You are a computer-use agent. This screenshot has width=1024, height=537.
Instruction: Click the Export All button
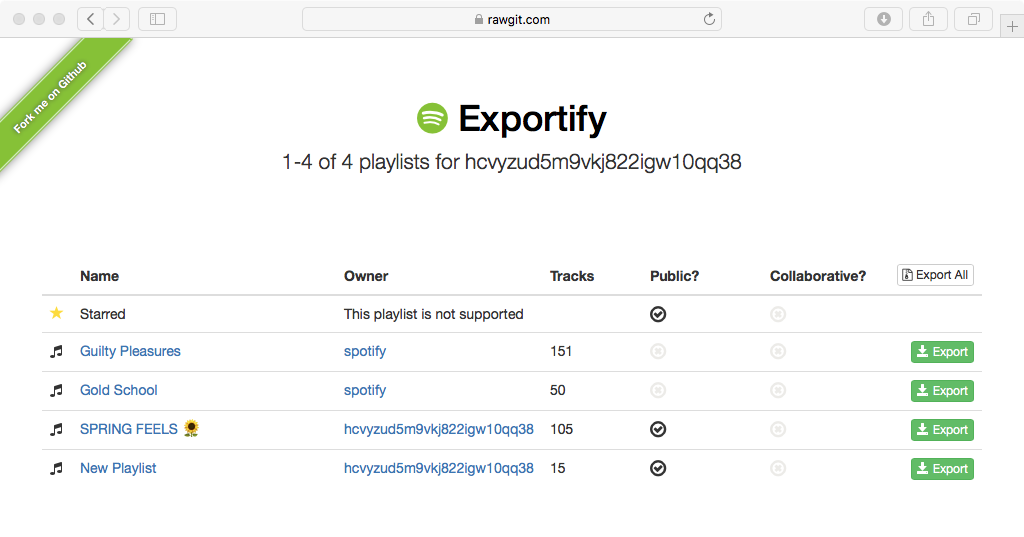935,275
